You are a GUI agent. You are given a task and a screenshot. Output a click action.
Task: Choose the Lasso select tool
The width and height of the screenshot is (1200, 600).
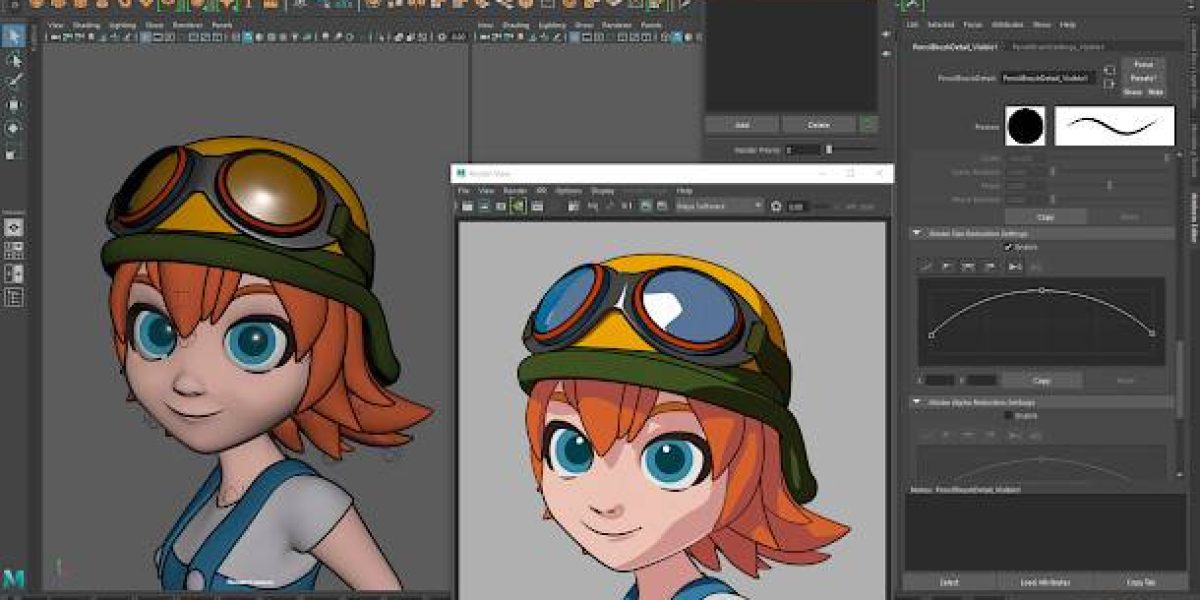pos(14,60)
